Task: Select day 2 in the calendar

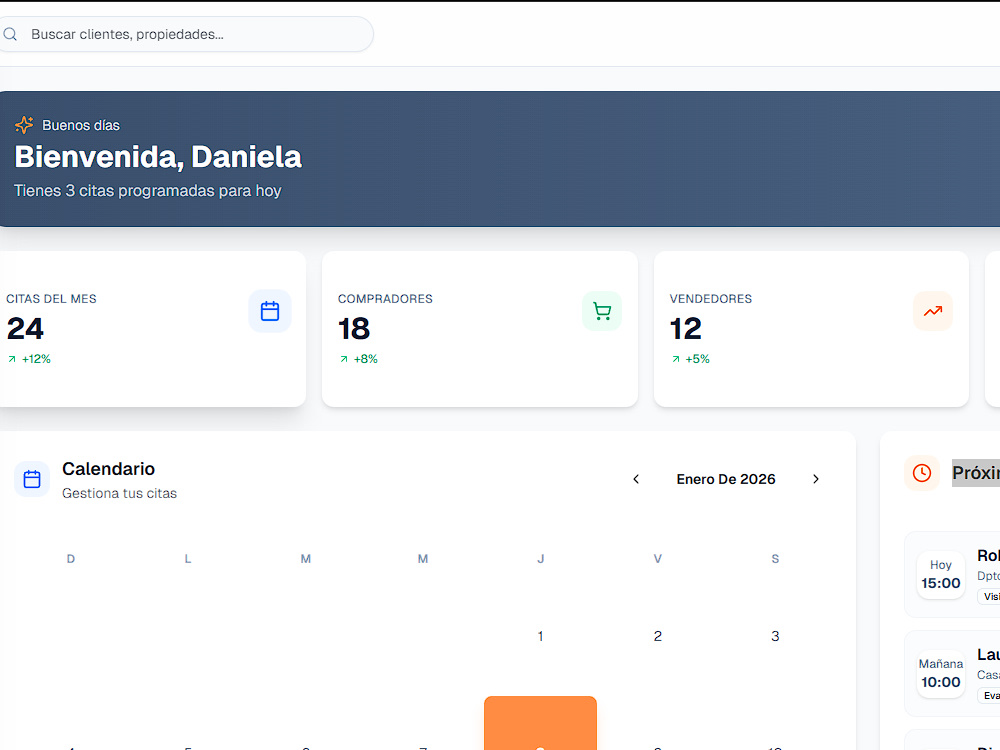Action: point(658,636)
